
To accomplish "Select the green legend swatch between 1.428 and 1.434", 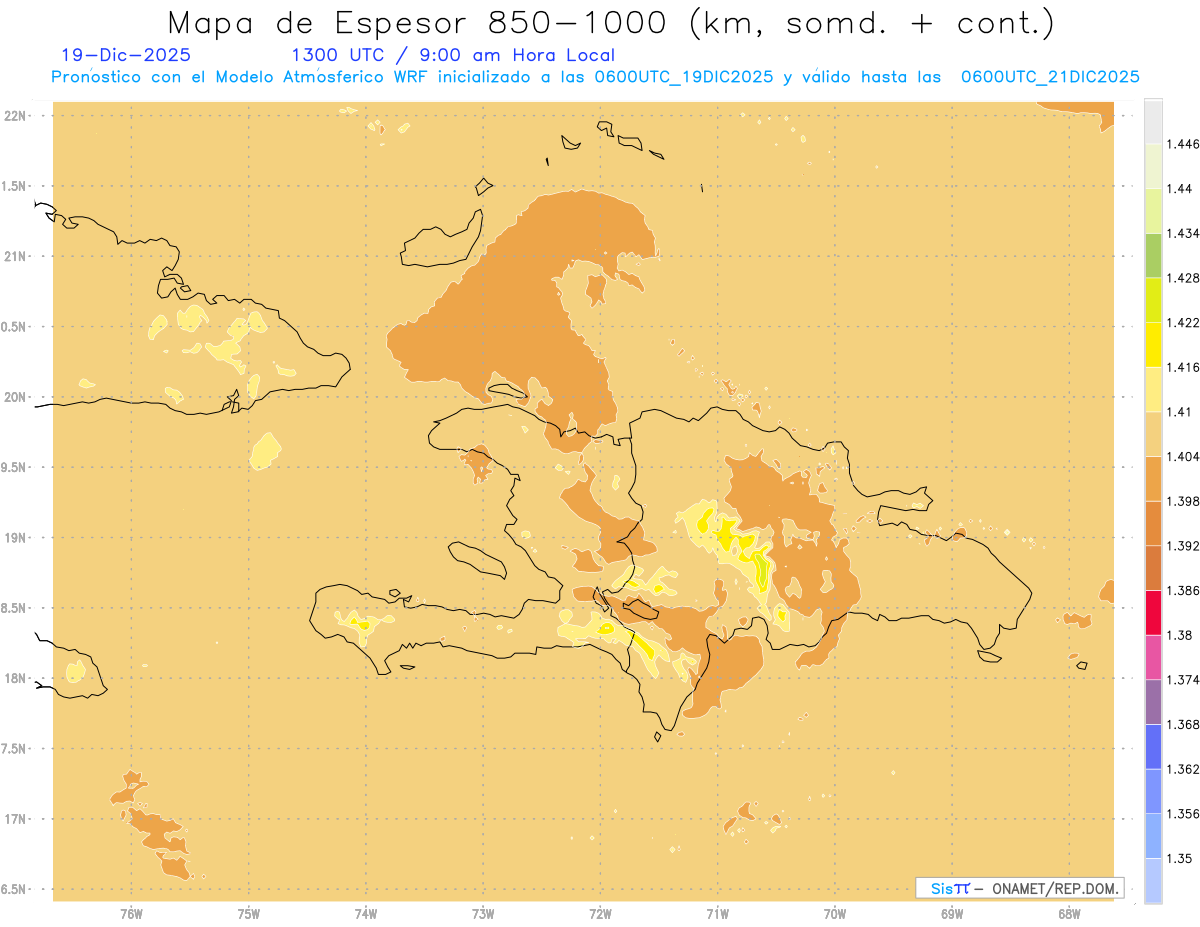I will (x=1153, y=255).
